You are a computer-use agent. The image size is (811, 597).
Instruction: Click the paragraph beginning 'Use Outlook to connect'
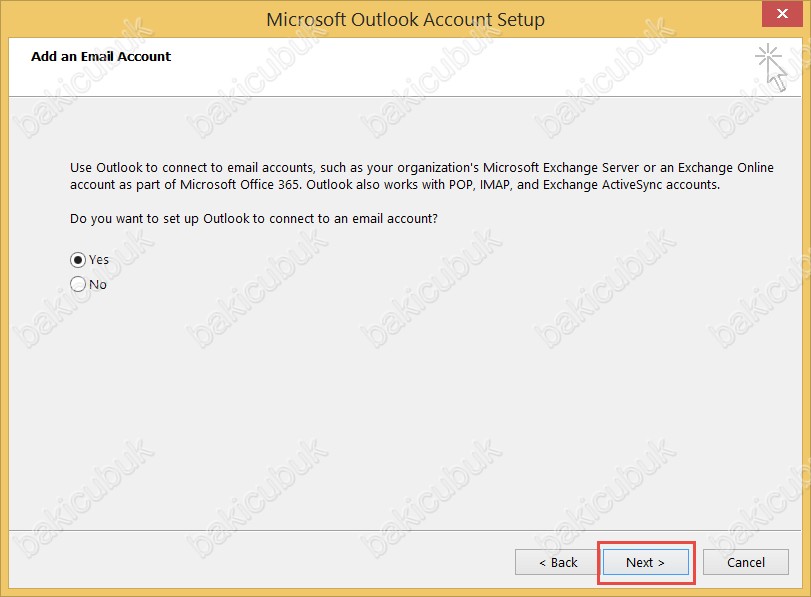422,176
